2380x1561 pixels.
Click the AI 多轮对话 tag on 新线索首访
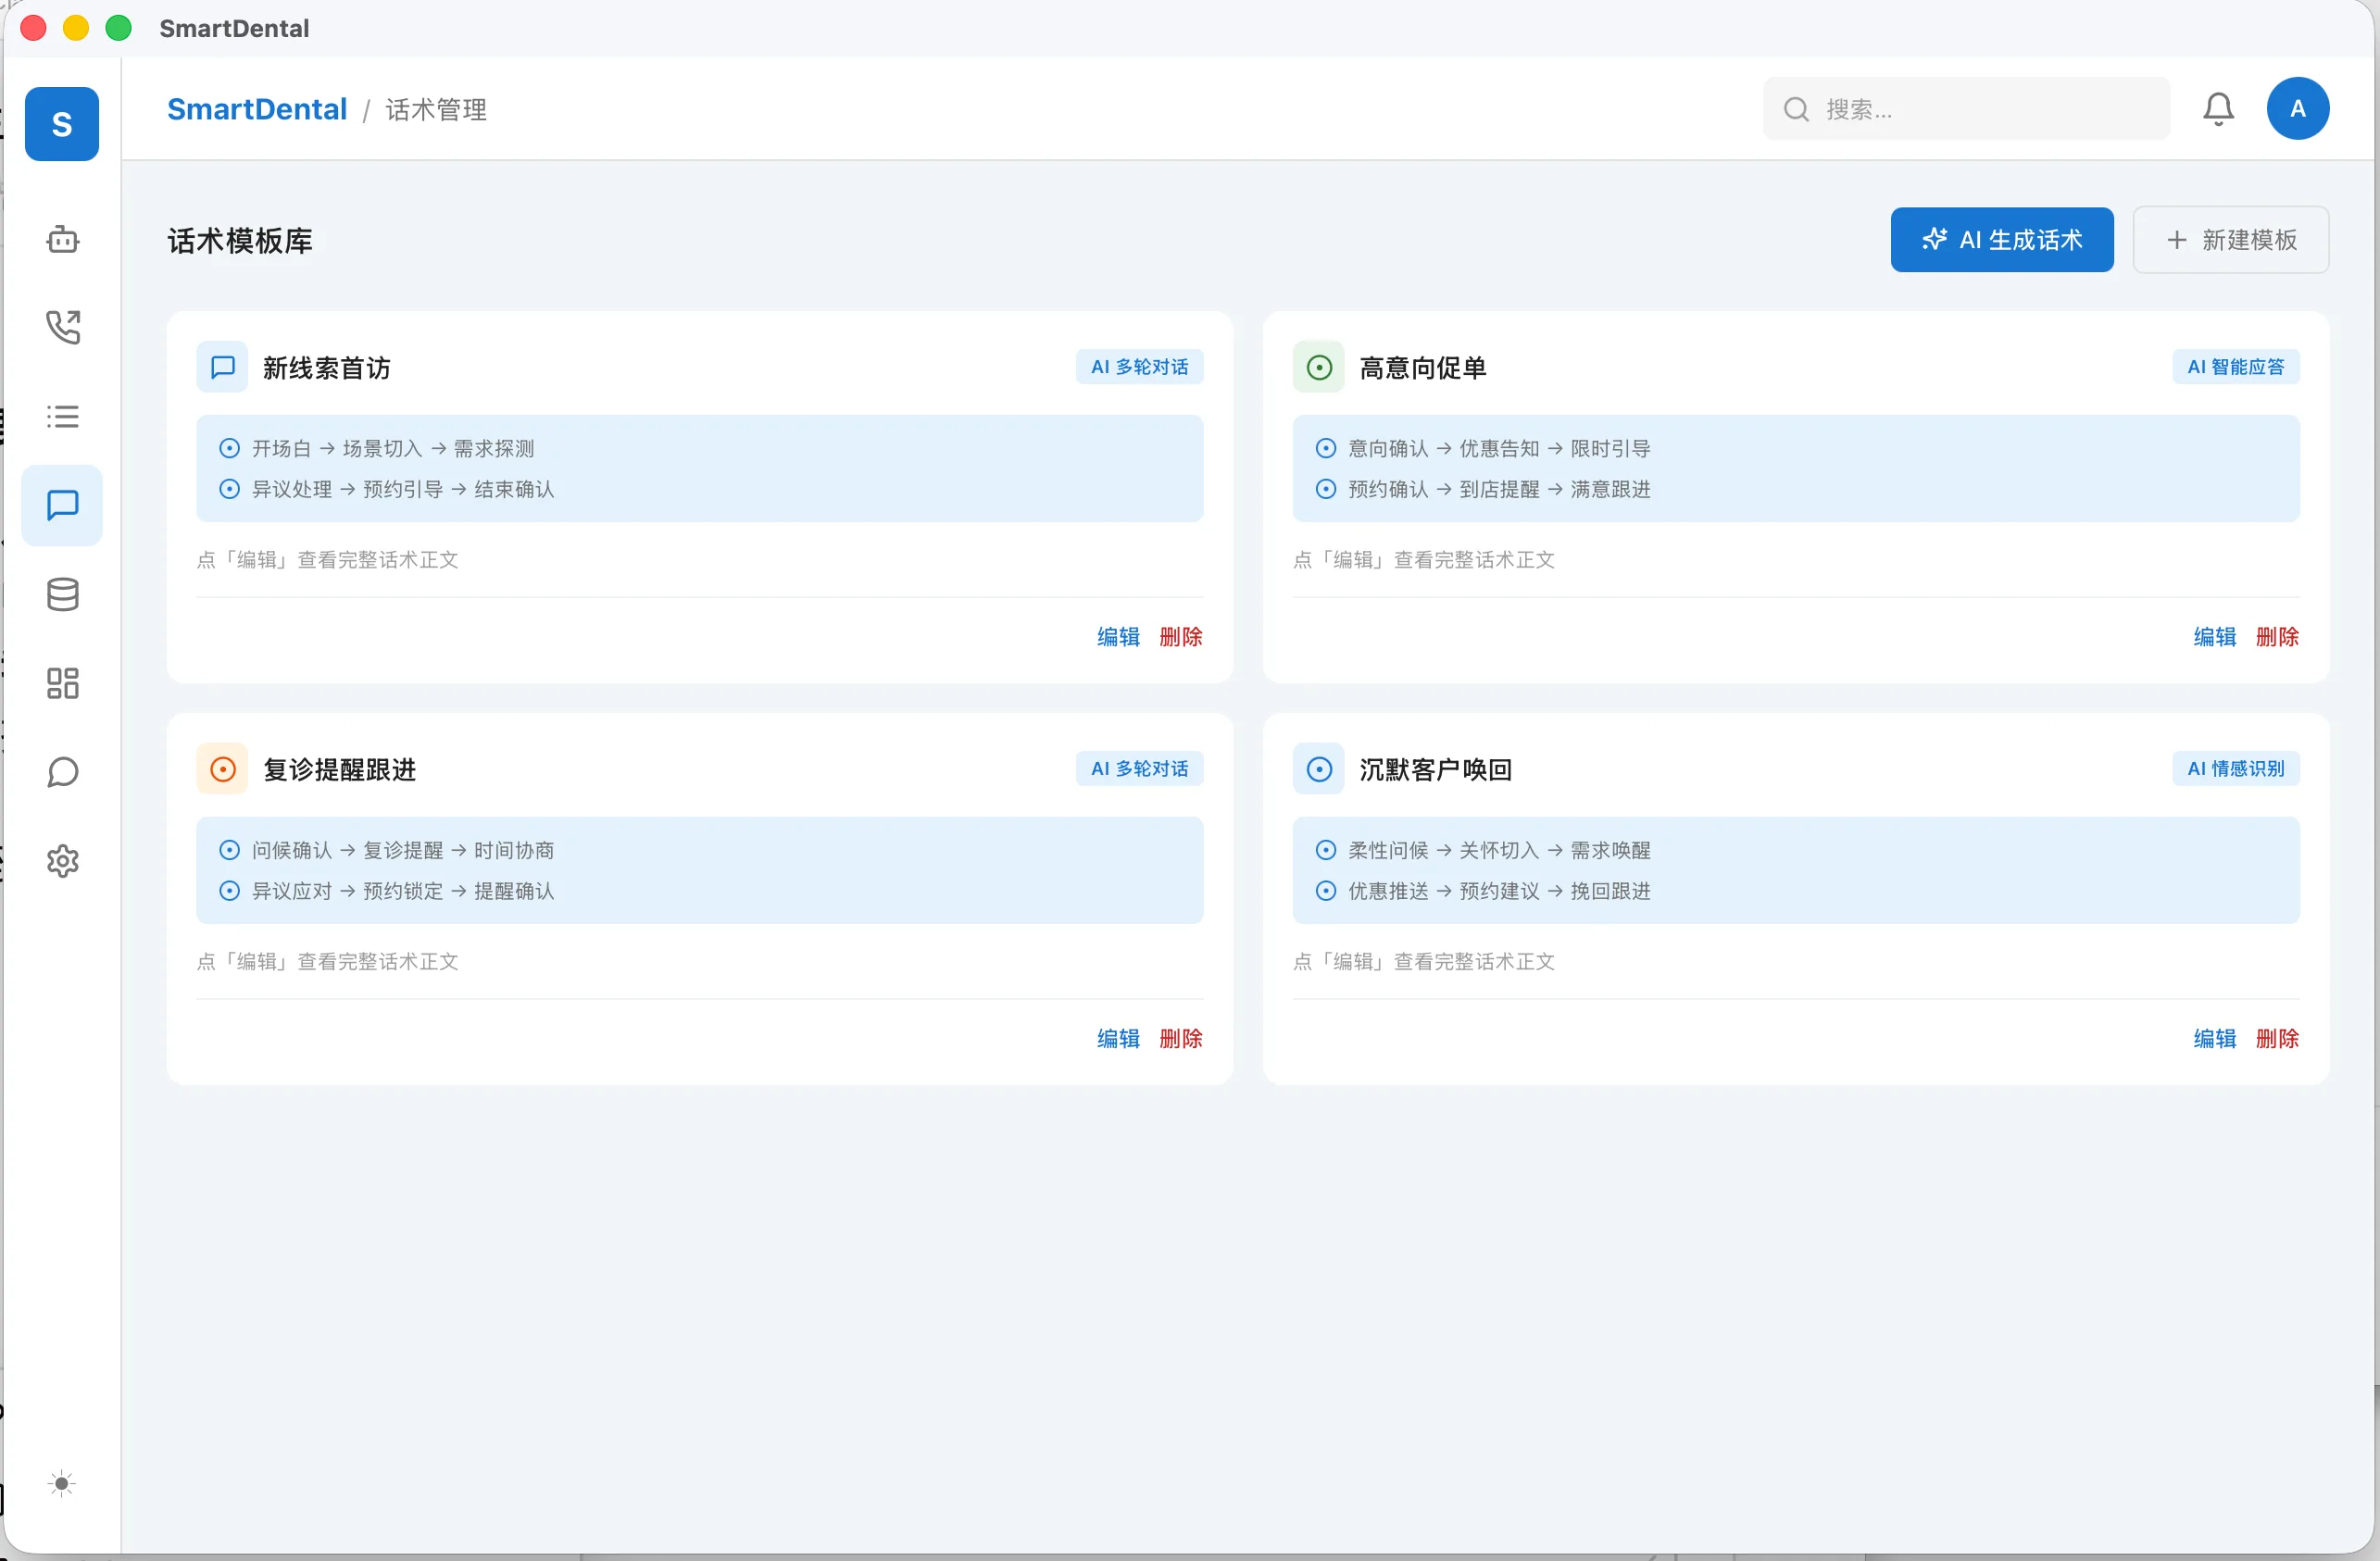(x=1139, y=367)
